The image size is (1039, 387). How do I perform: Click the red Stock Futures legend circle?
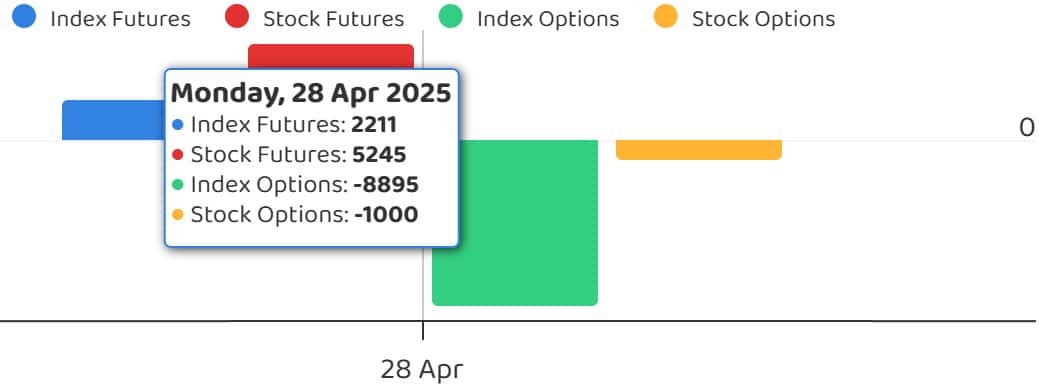pos(237,17)
